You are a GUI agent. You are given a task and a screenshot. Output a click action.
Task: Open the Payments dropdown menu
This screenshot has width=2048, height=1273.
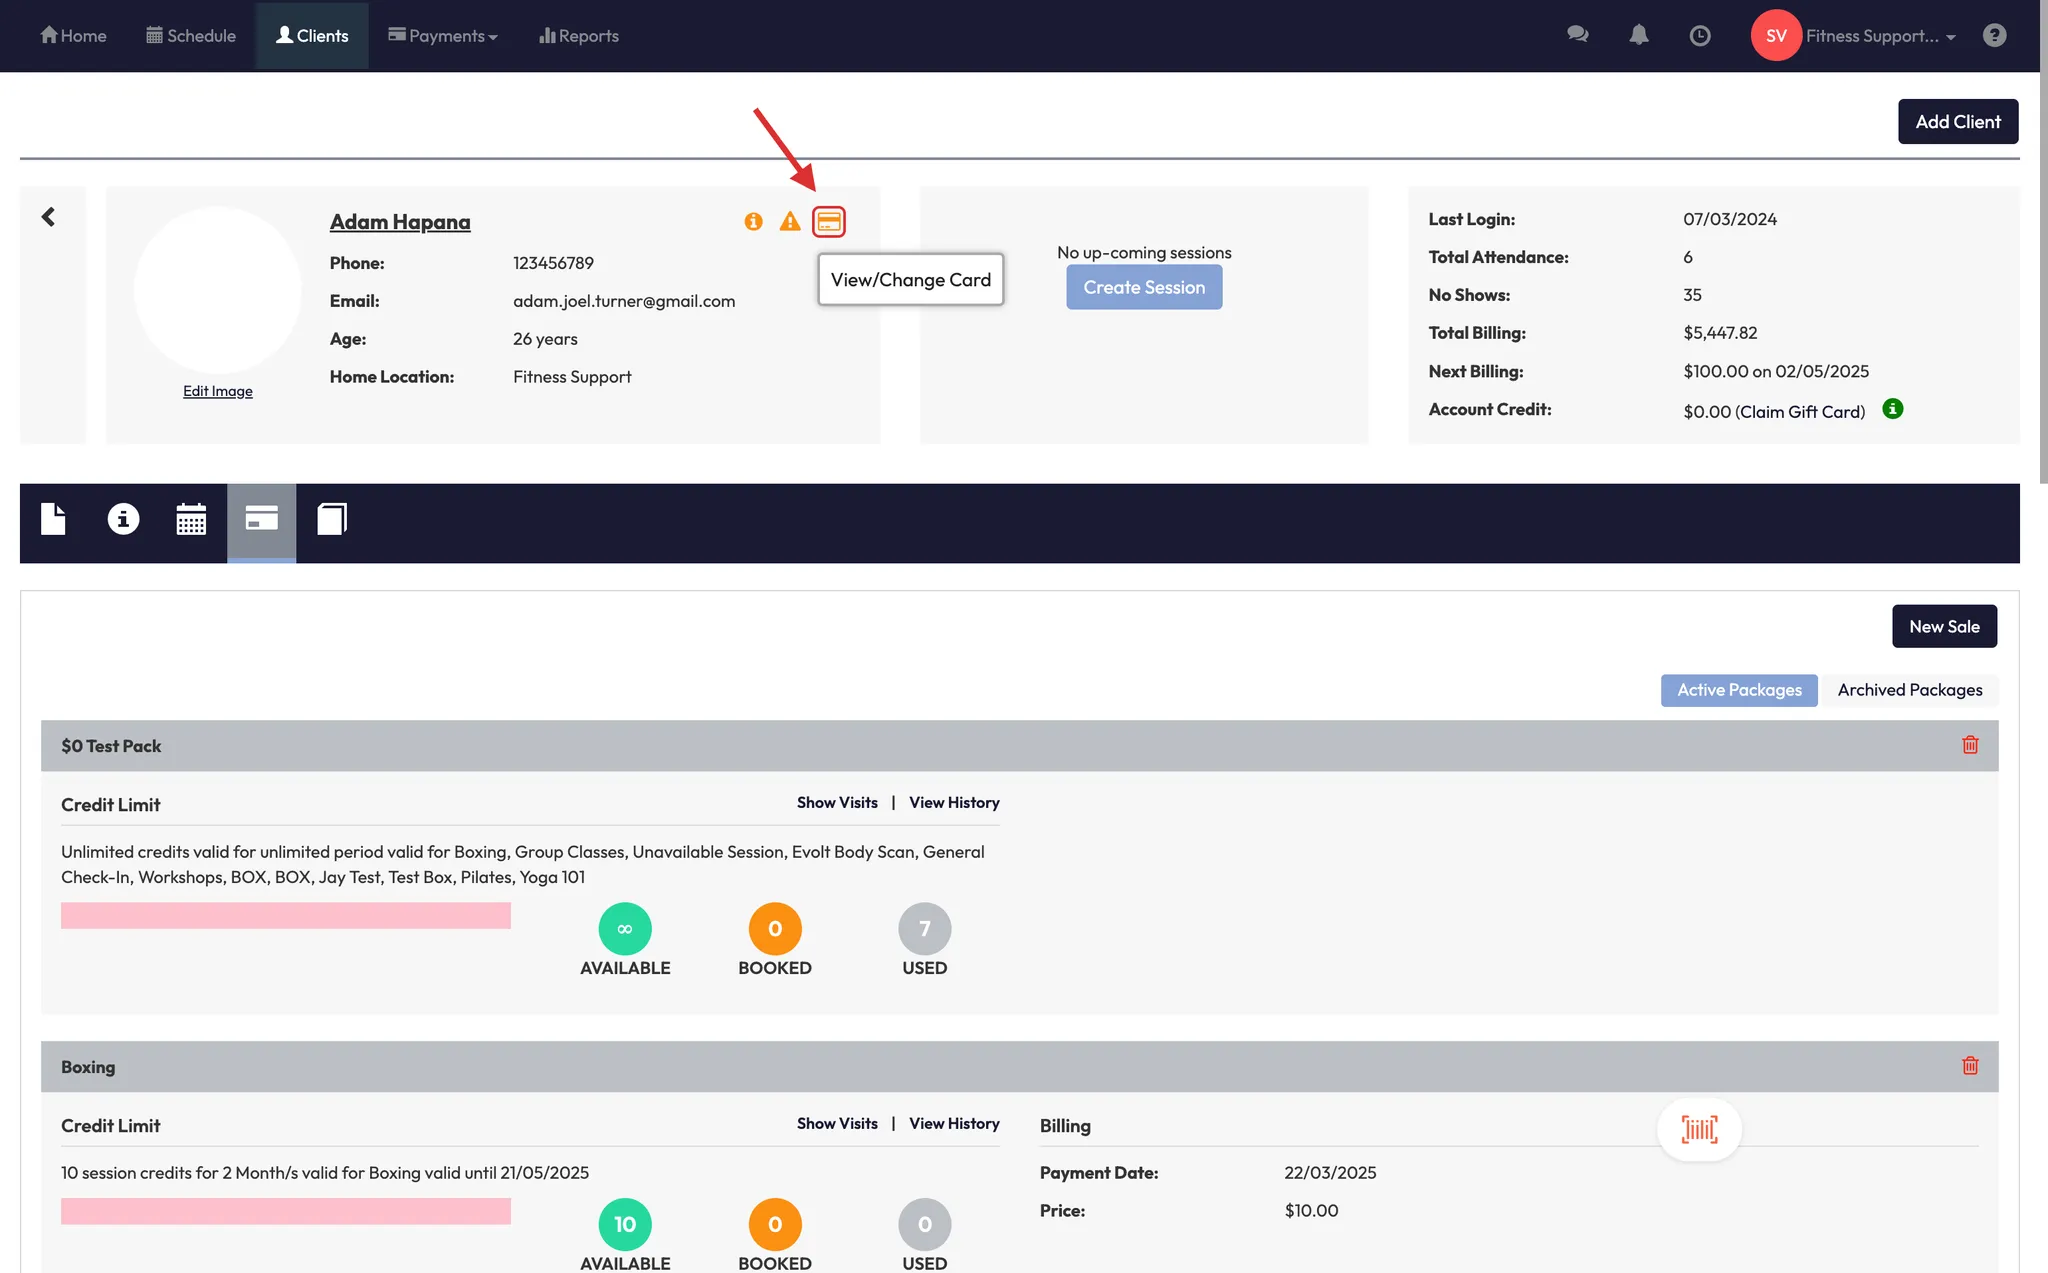443,36
